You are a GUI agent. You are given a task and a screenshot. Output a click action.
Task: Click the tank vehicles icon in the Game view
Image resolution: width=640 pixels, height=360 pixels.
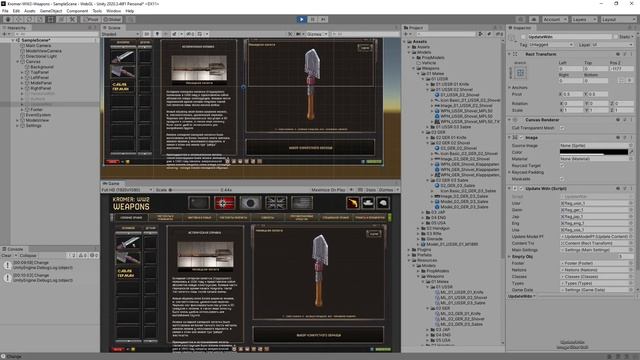(x=368, y=203)
